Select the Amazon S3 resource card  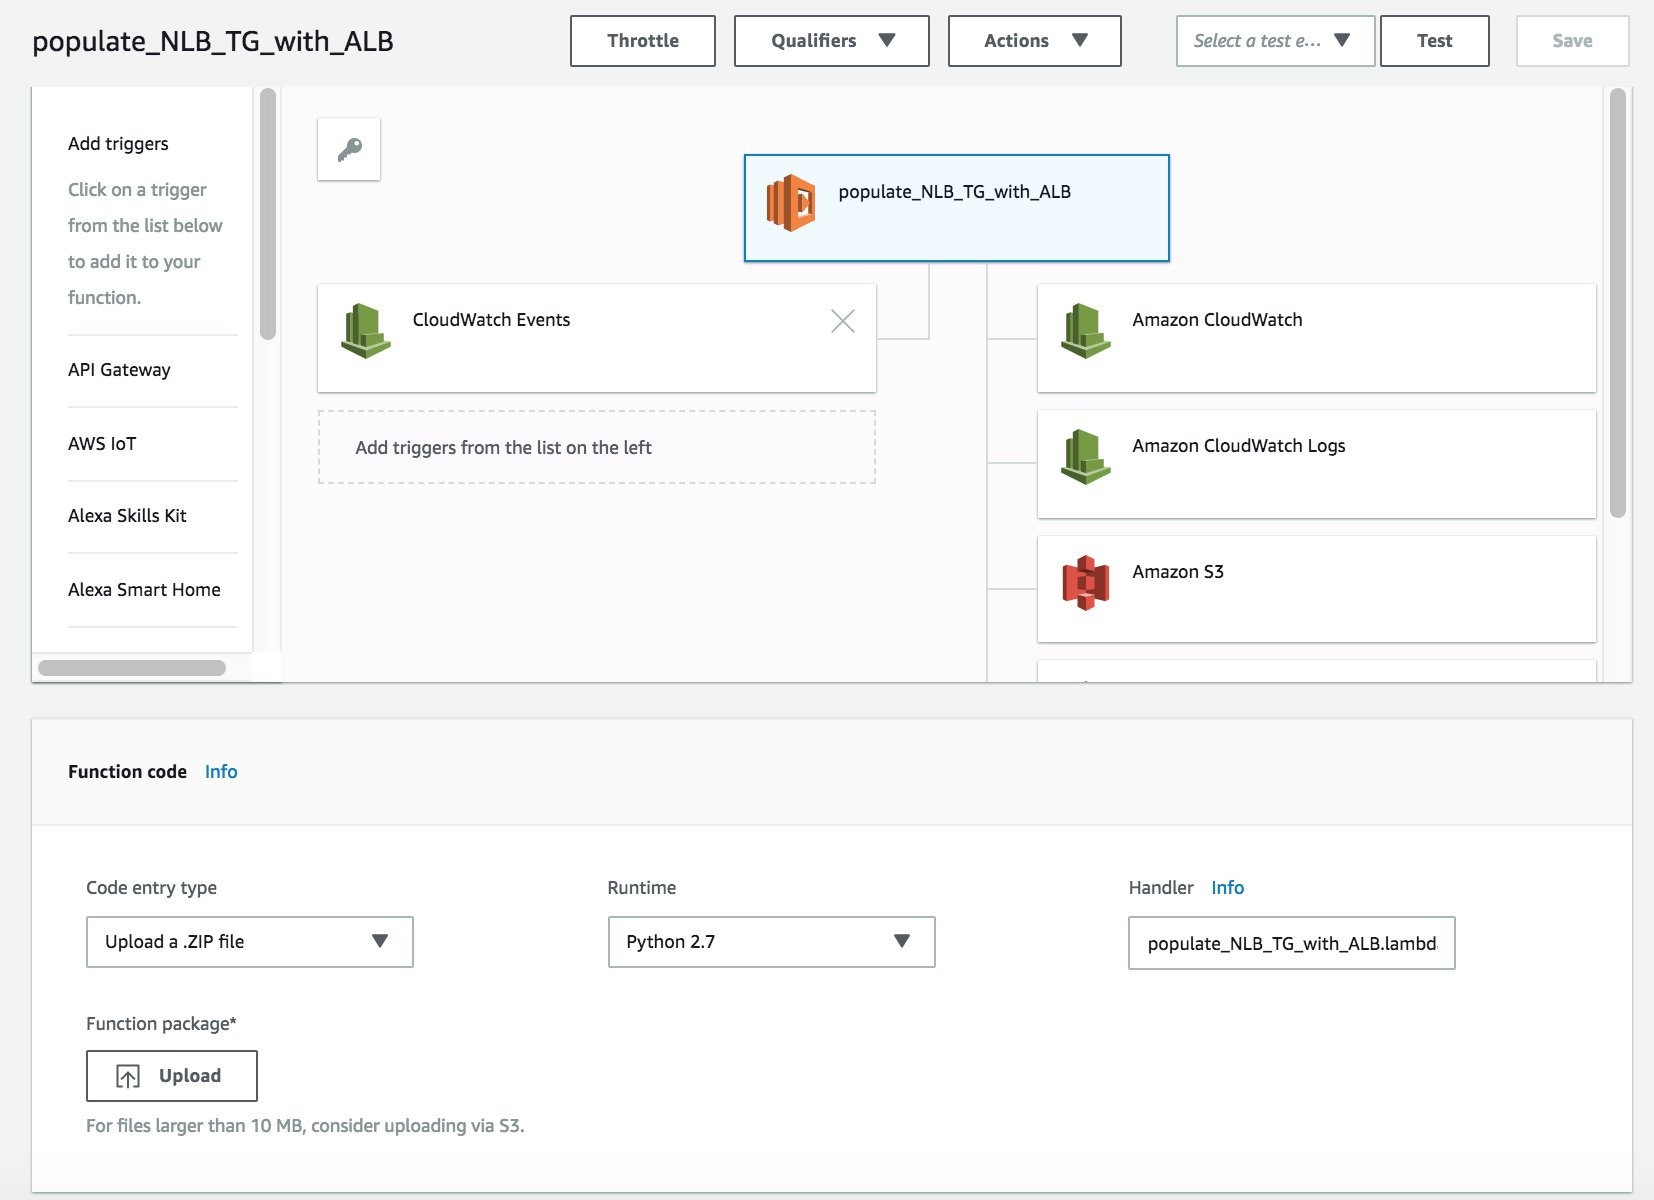tap(1317, 589)
